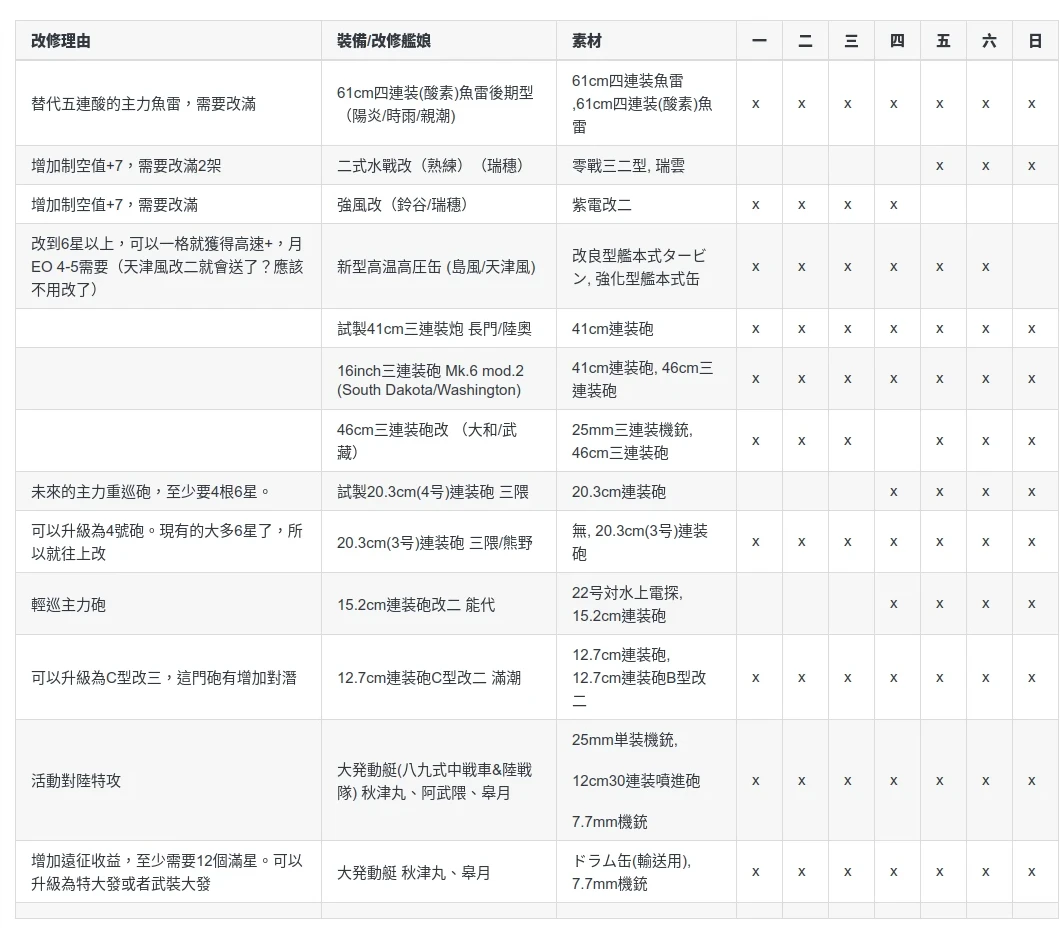Click 五 column x in 二式水戰改 row
The height and width of the screenshot is (928, 1060).
940,166
